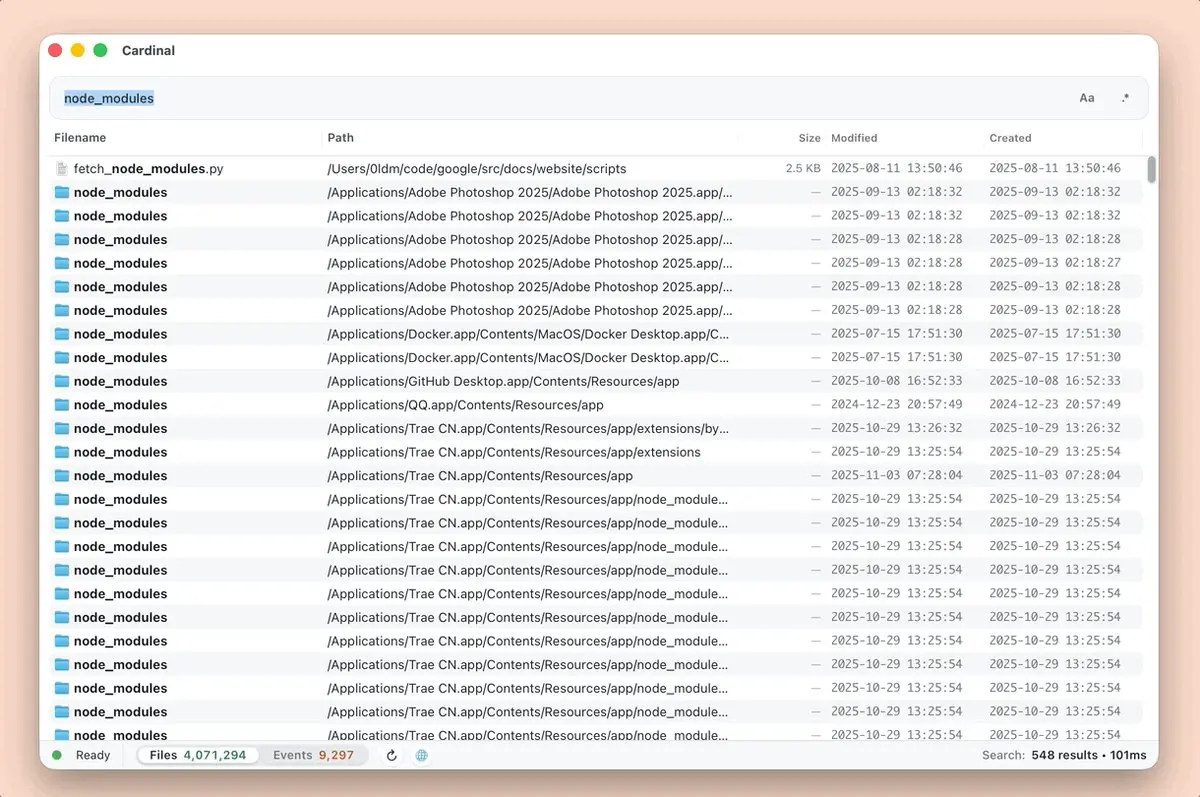Enable regex search mode (.*)

coord(1125,98)
